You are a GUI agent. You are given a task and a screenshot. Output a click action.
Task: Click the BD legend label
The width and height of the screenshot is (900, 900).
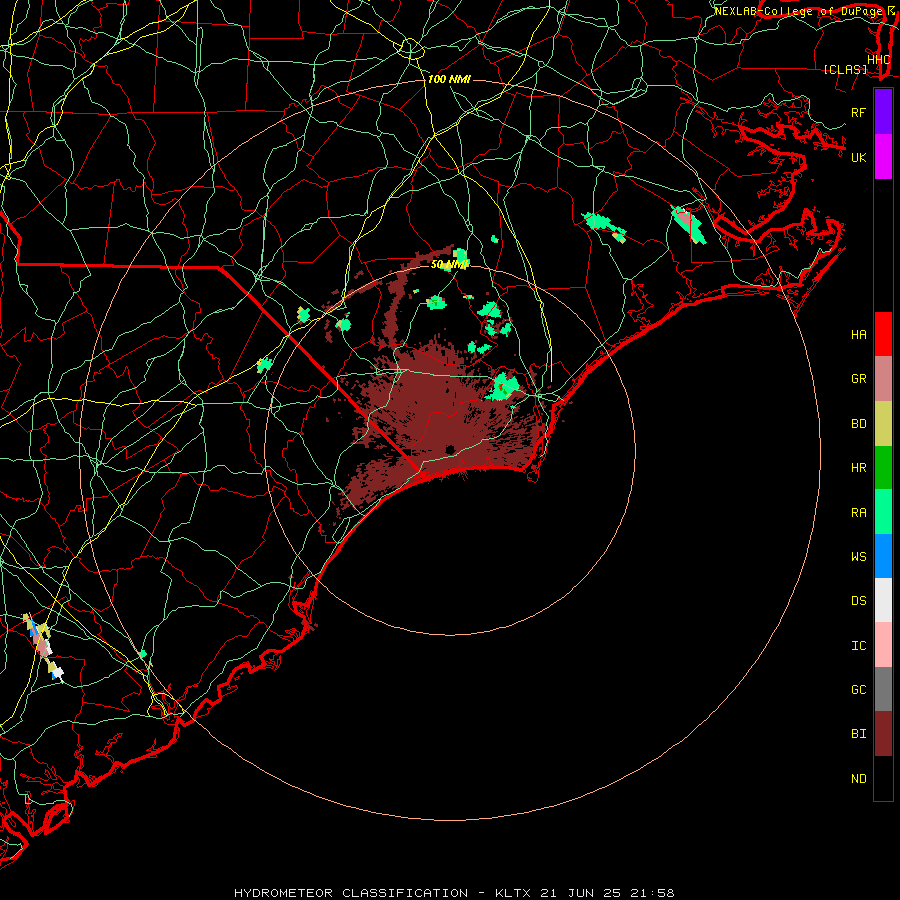(x=858, y=424)
